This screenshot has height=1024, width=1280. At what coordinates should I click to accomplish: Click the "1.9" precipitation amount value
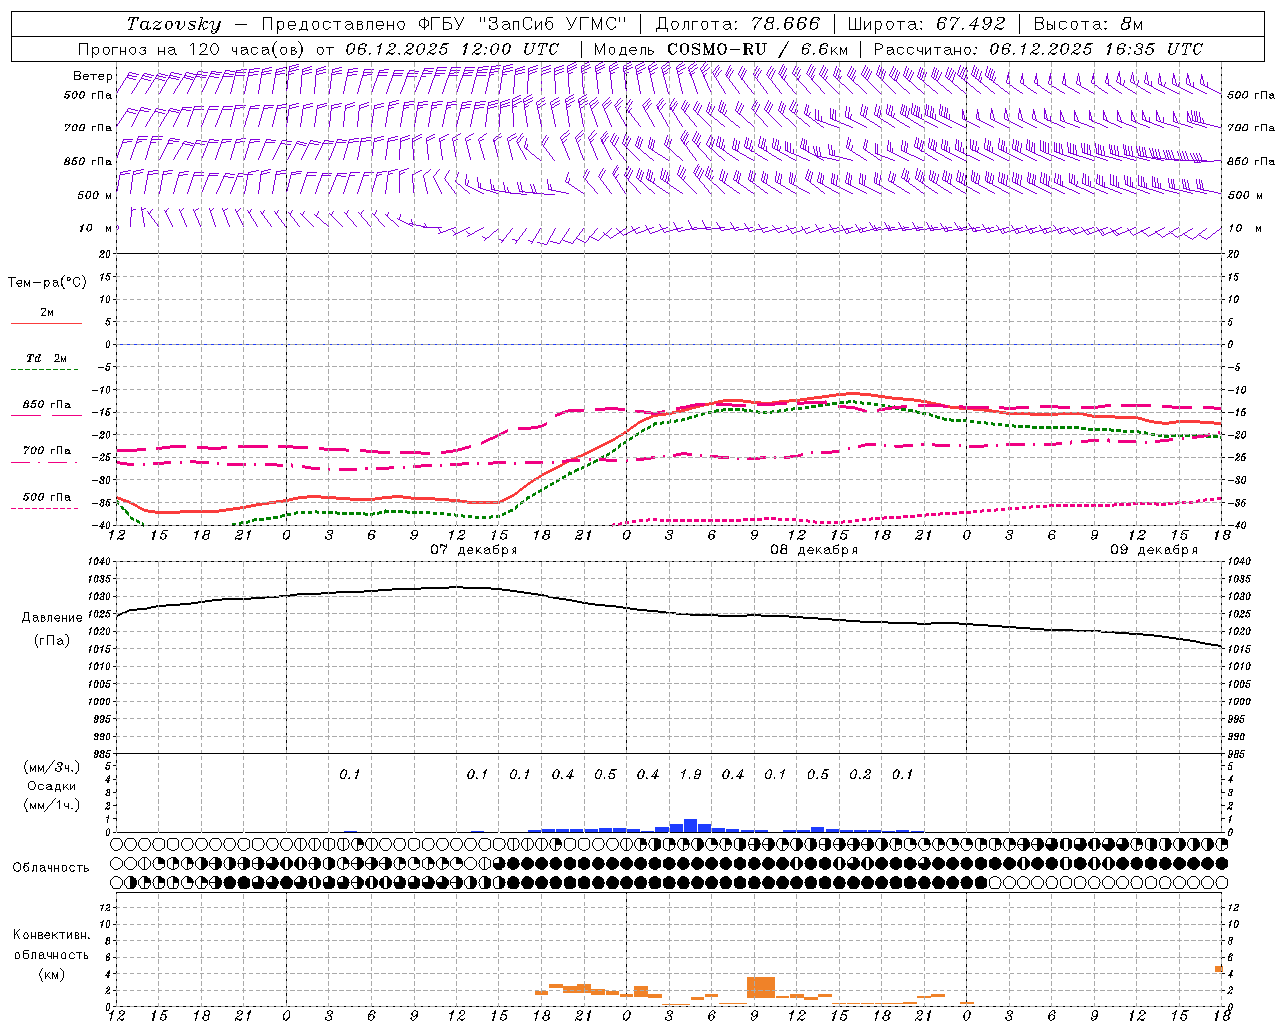click(x=690, y=774)
